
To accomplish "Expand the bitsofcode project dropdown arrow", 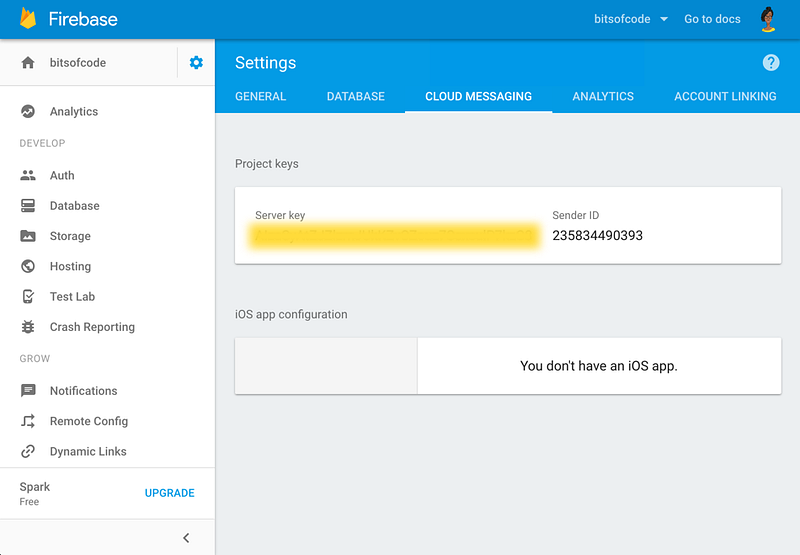I will point(664,19).
